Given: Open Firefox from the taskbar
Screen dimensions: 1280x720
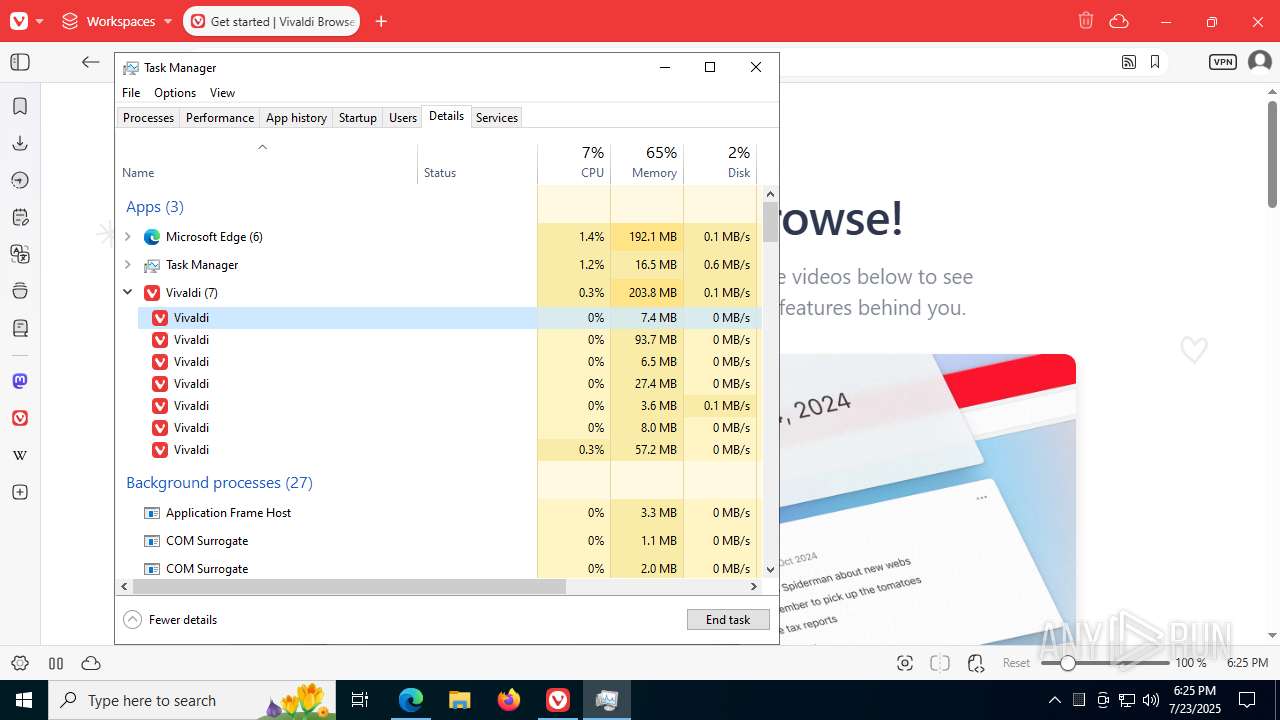Looking at the screenshot, I should (509, 700).
